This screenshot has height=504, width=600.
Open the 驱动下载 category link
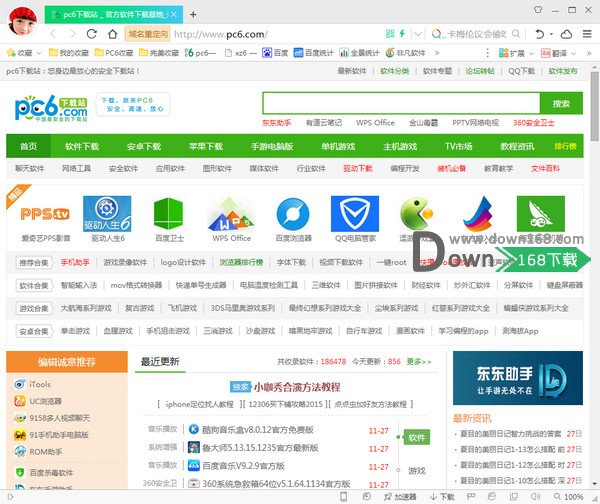[358, 168]
